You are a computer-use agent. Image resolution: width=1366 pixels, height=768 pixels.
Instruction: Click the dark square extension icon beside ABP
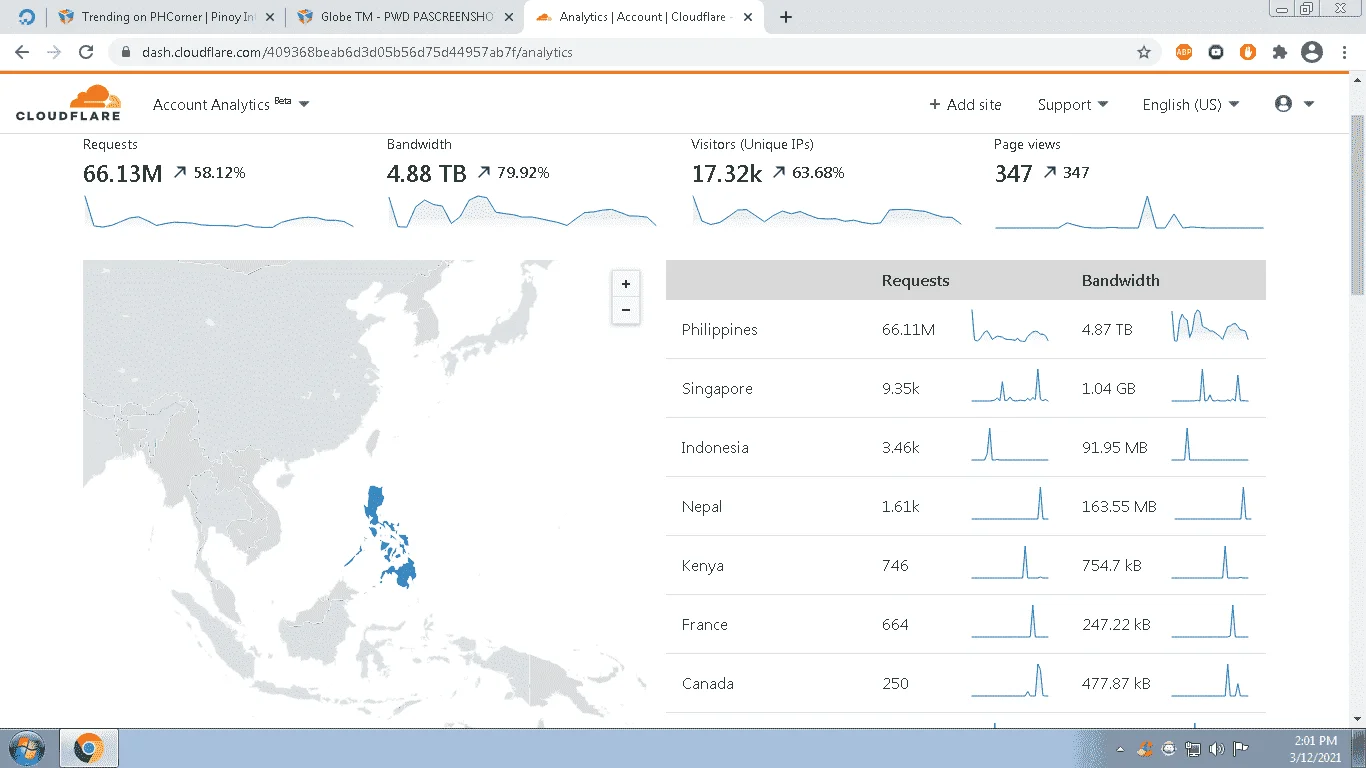click(x=1216, y=52)
